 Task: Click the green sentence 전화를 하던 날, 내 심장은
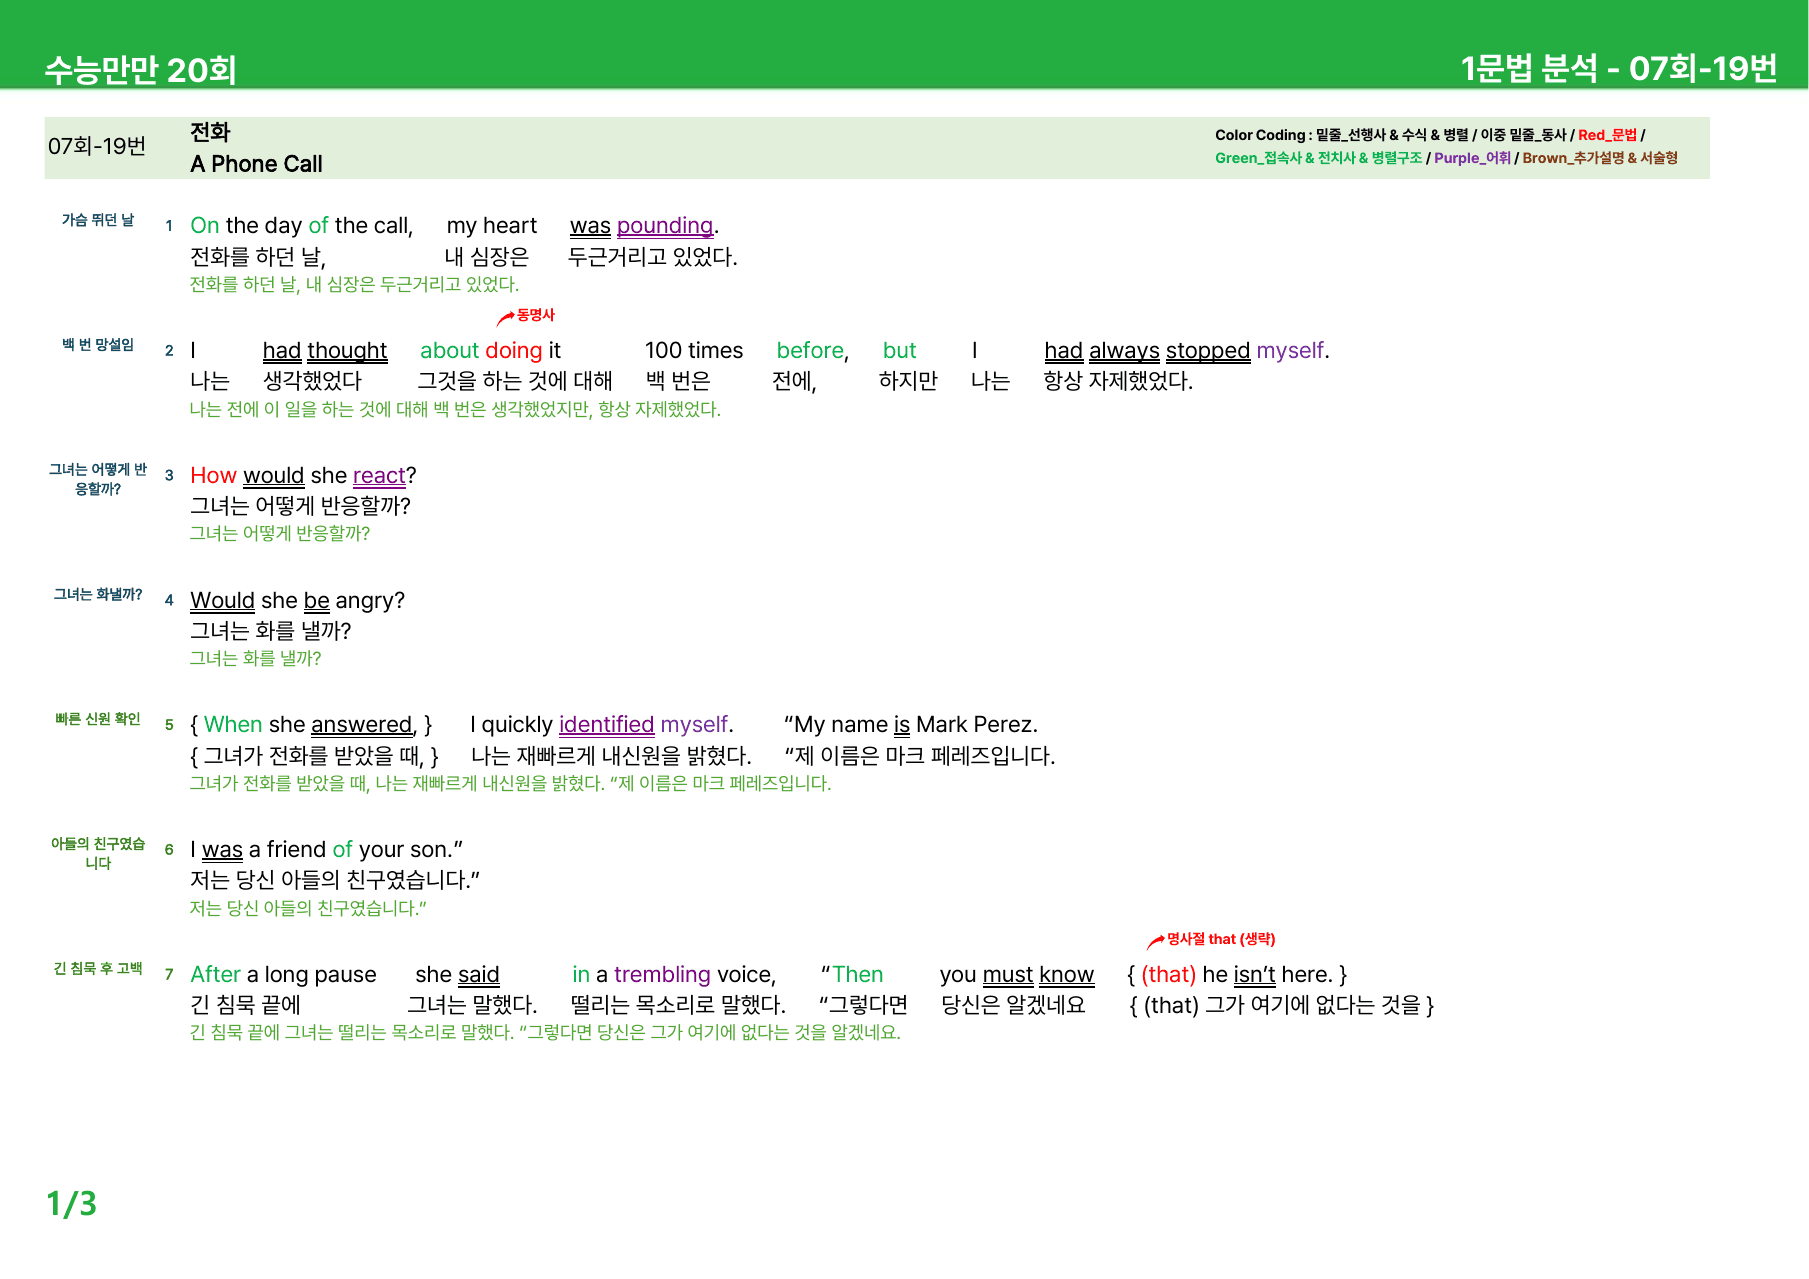[354, 284]
